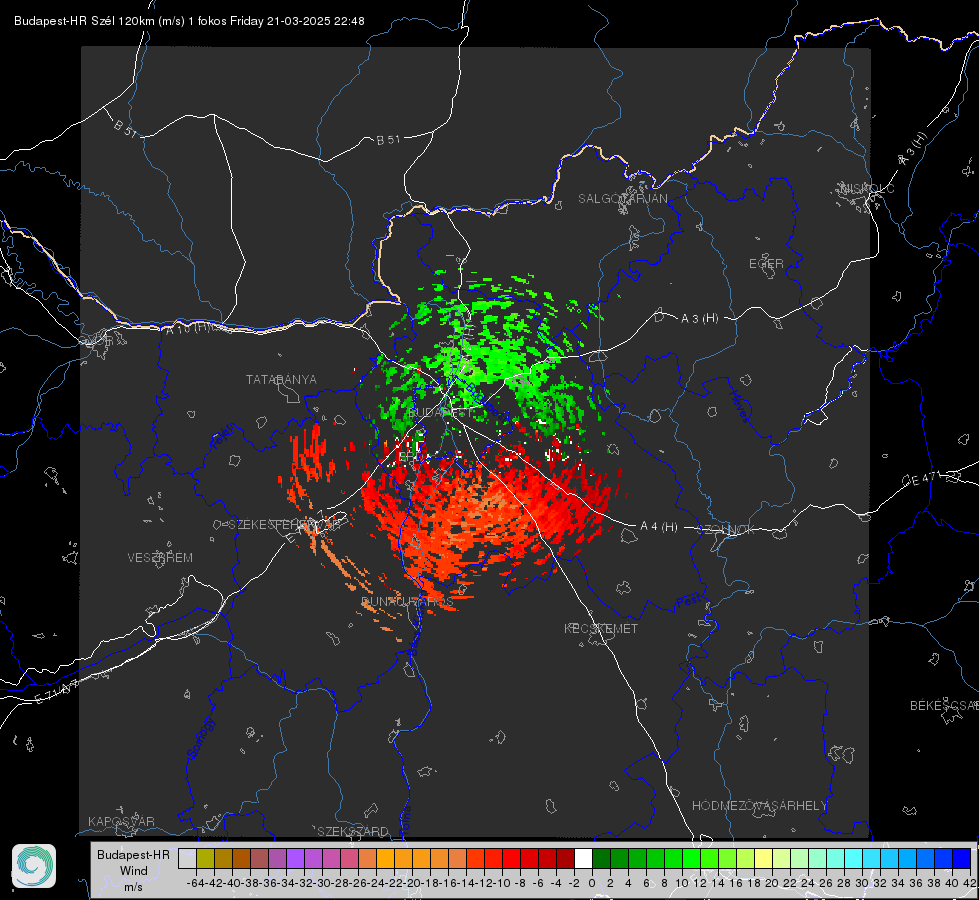Viewport: 979px width, 900px height.
Task: Click the '-64' legend value
Action: (x=196, y=883)
